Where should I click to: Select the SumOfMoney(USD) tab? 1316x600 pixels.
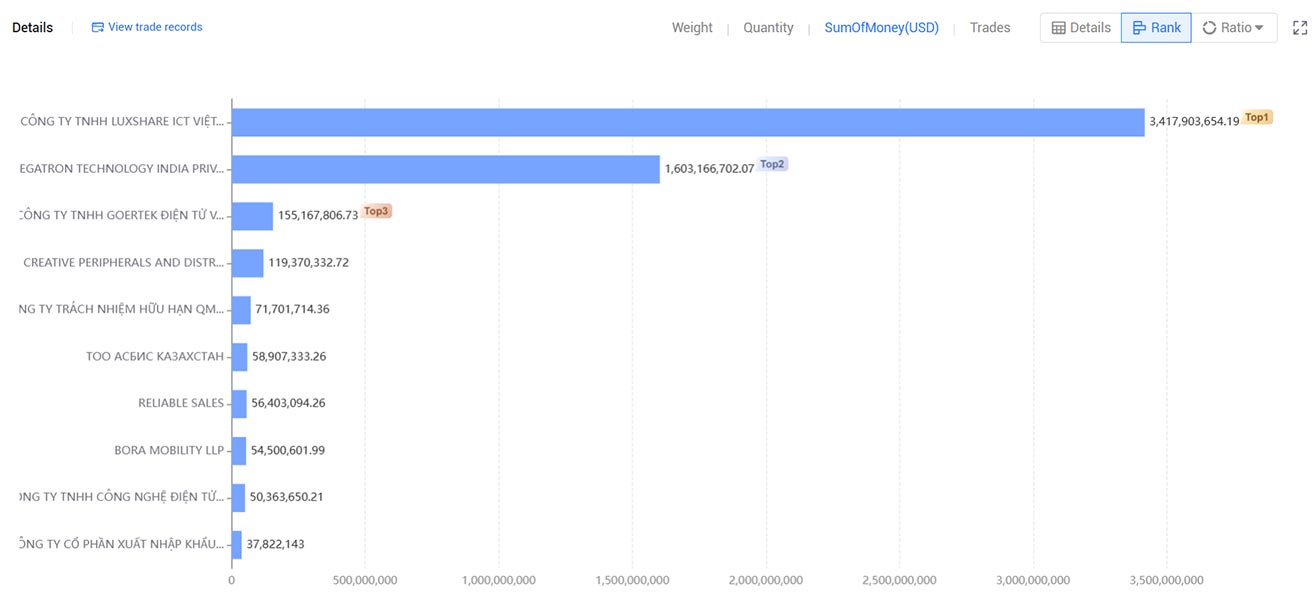tap(881, 28)
